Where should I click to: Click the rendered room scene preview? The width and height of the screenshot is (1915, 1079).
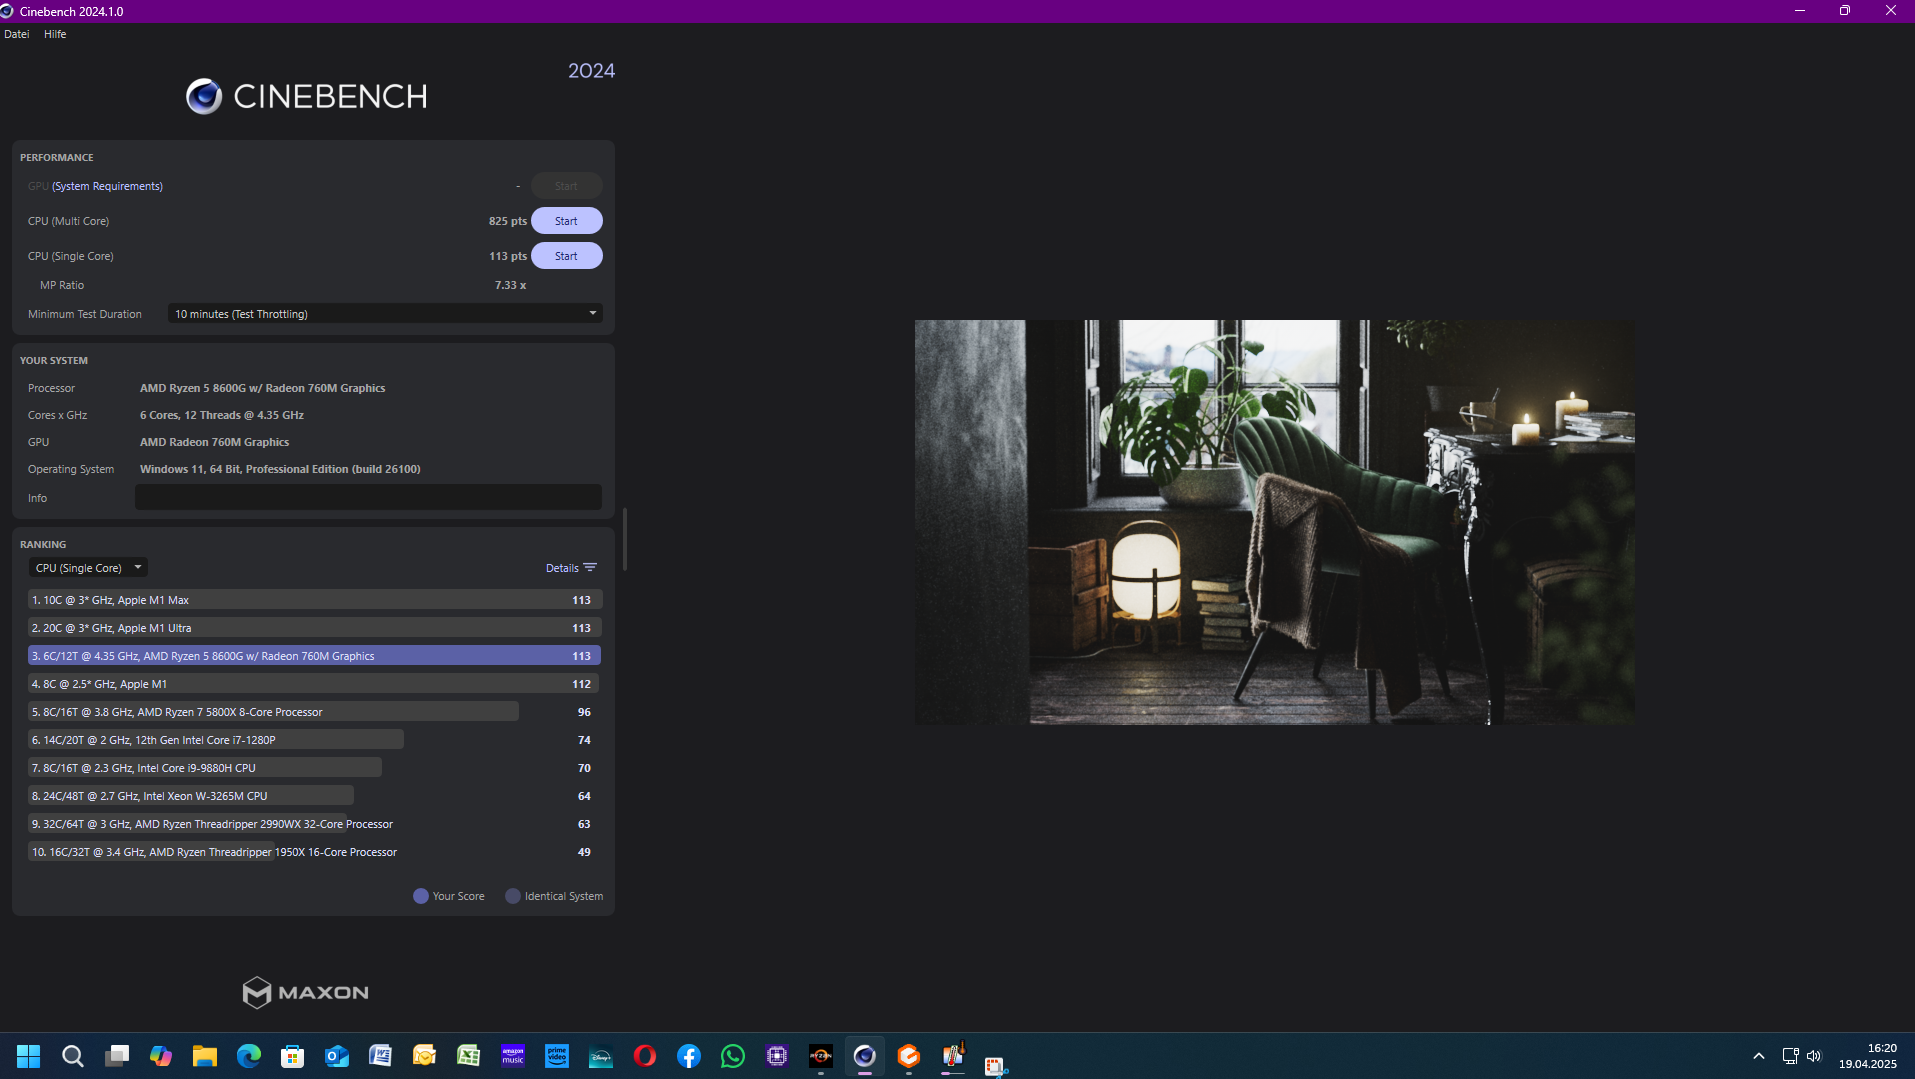tap(1275, 522)
